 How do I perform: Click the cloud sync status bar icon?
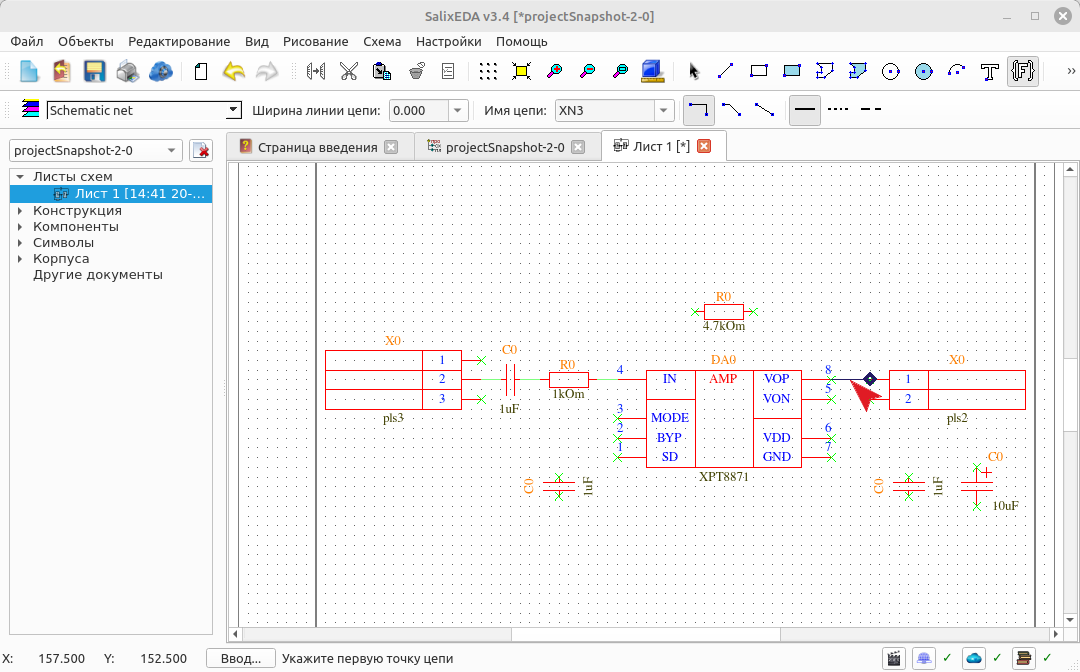click(x=973, y=658)
